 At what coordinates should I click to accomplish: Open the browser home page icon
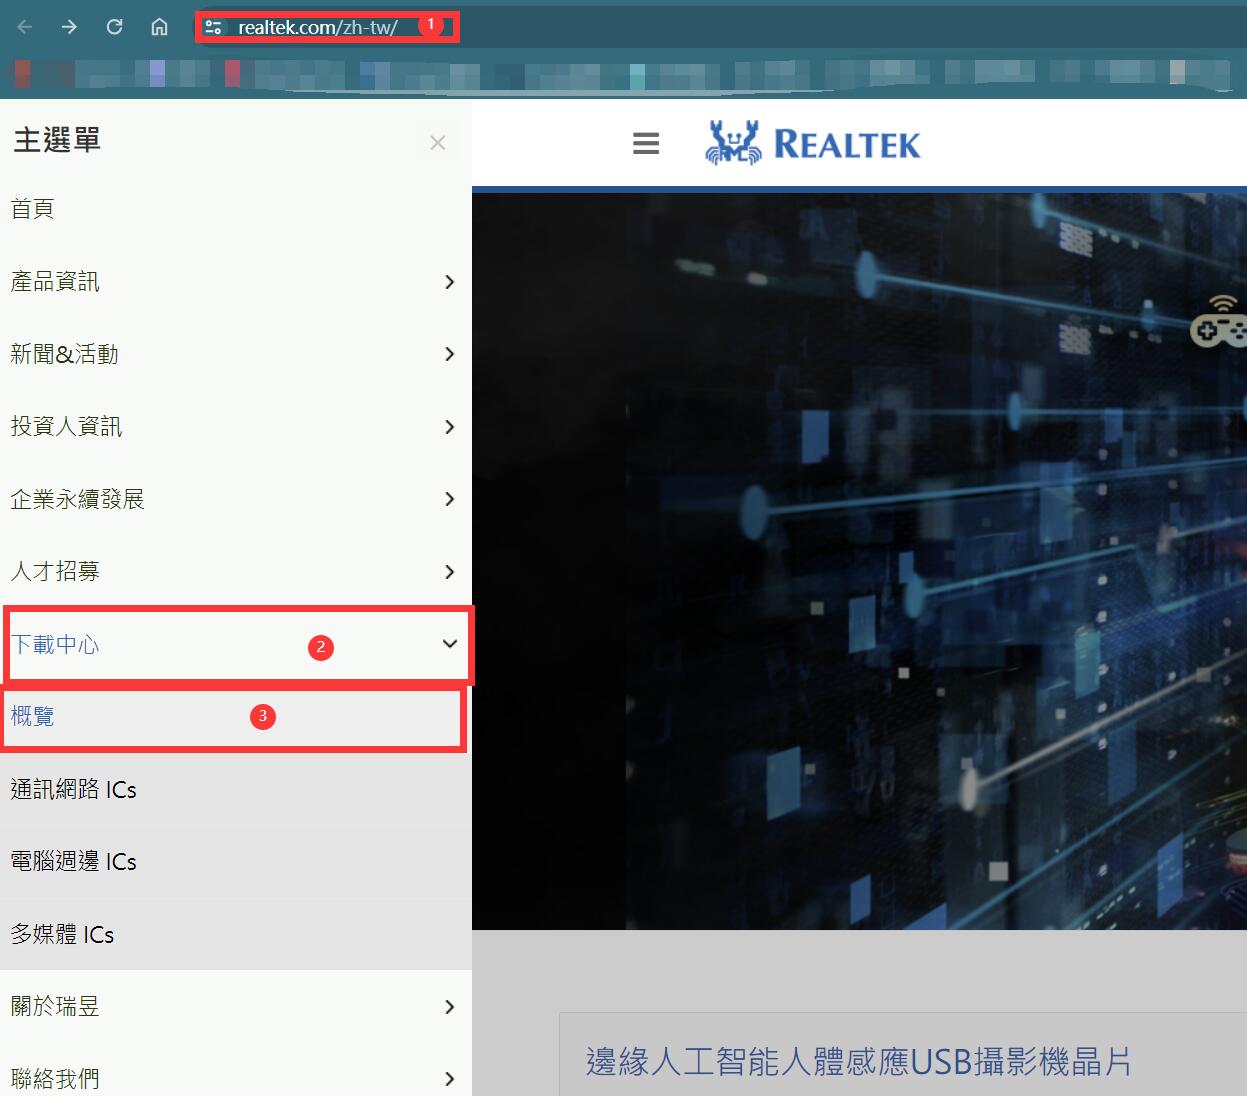point(159,27)
